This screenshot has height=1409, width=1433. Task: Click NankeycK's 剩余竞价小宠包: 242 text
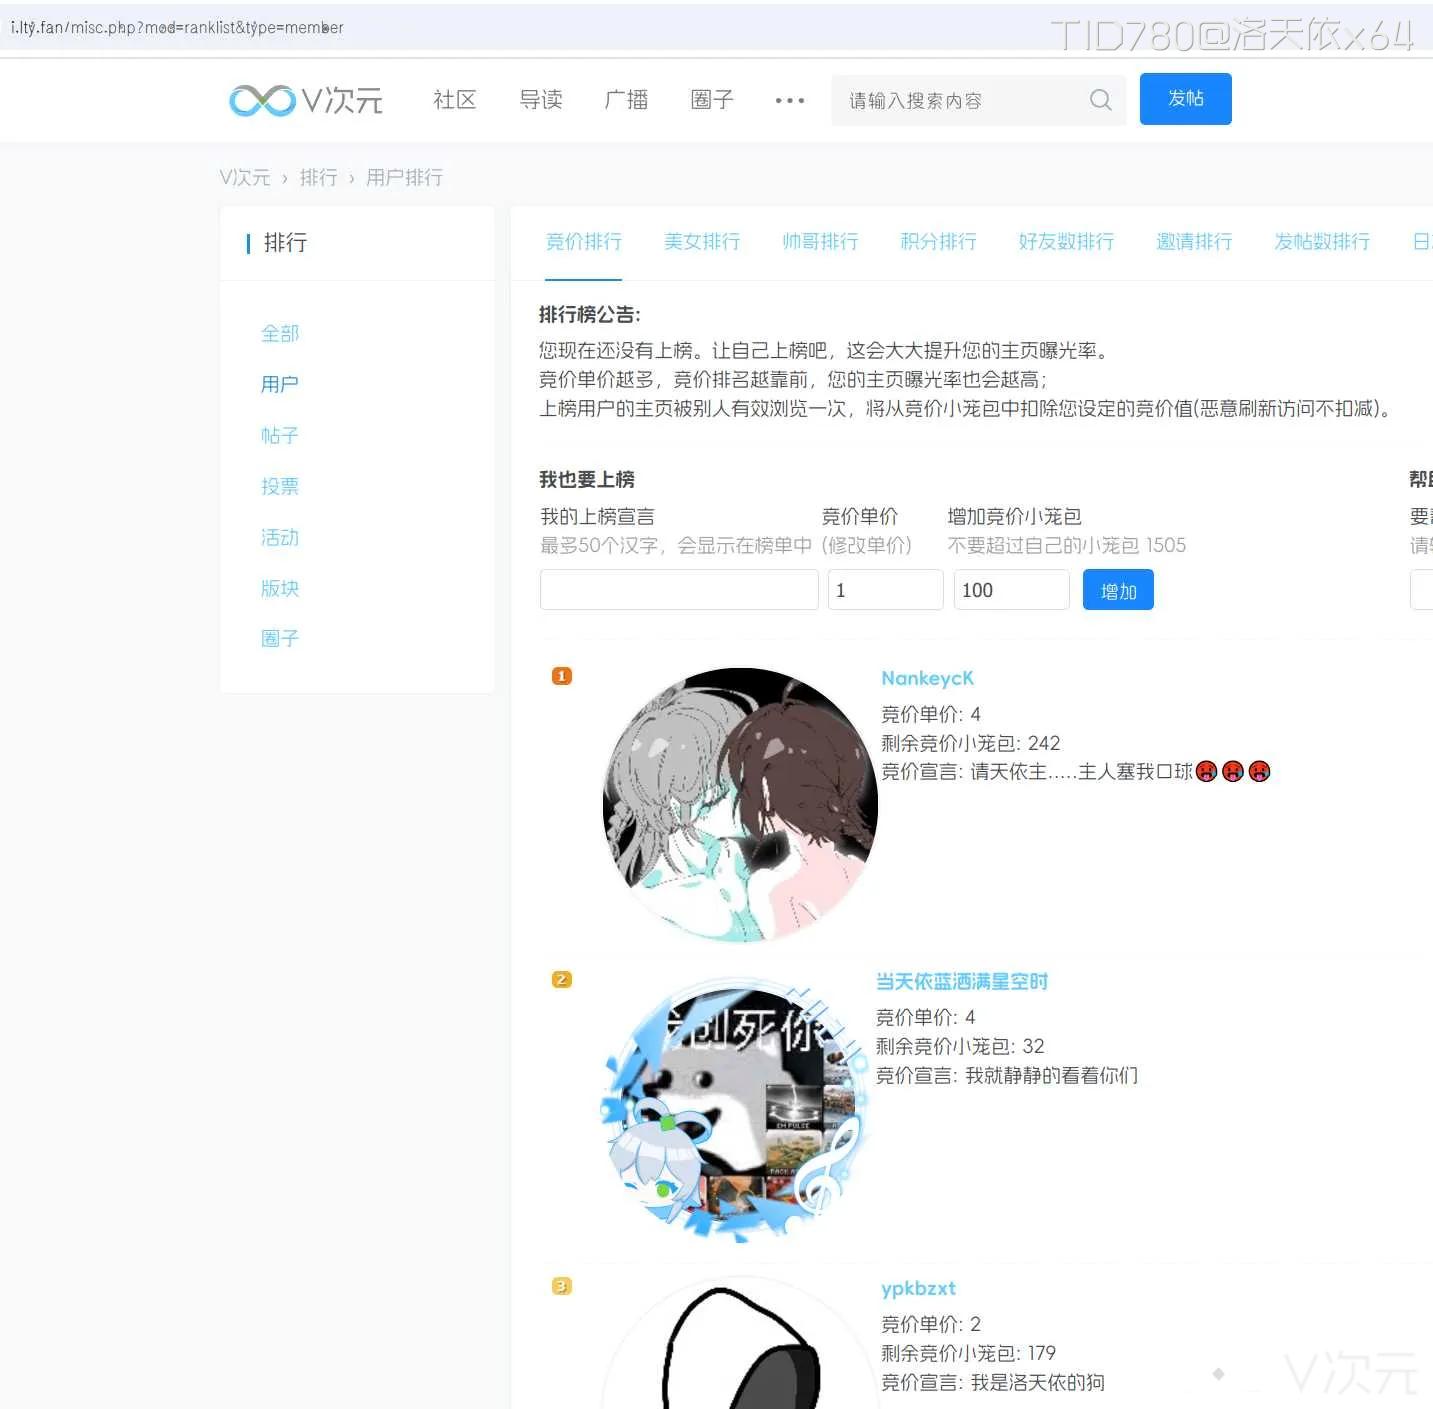[970, 743]
